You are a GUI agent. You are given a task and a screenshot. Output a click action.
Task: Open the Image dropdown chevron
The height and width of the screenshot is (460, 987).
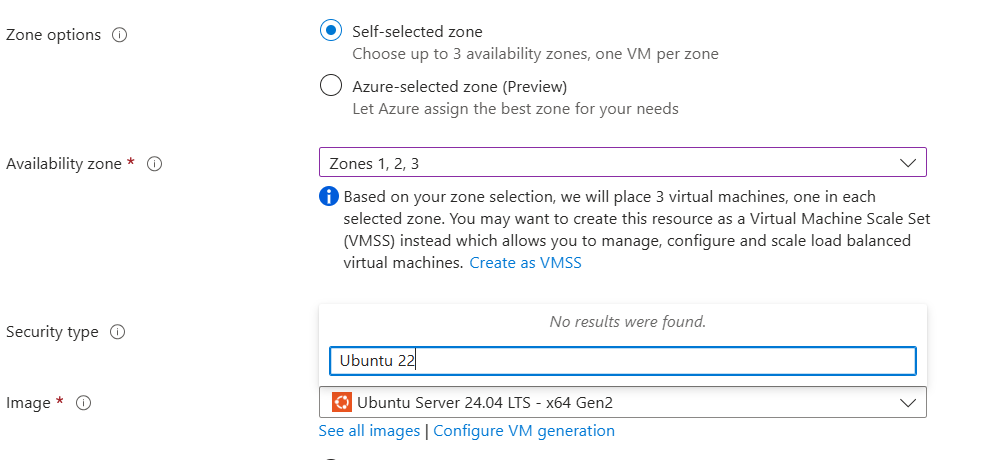pyautogui.click(x=908, y=402)
